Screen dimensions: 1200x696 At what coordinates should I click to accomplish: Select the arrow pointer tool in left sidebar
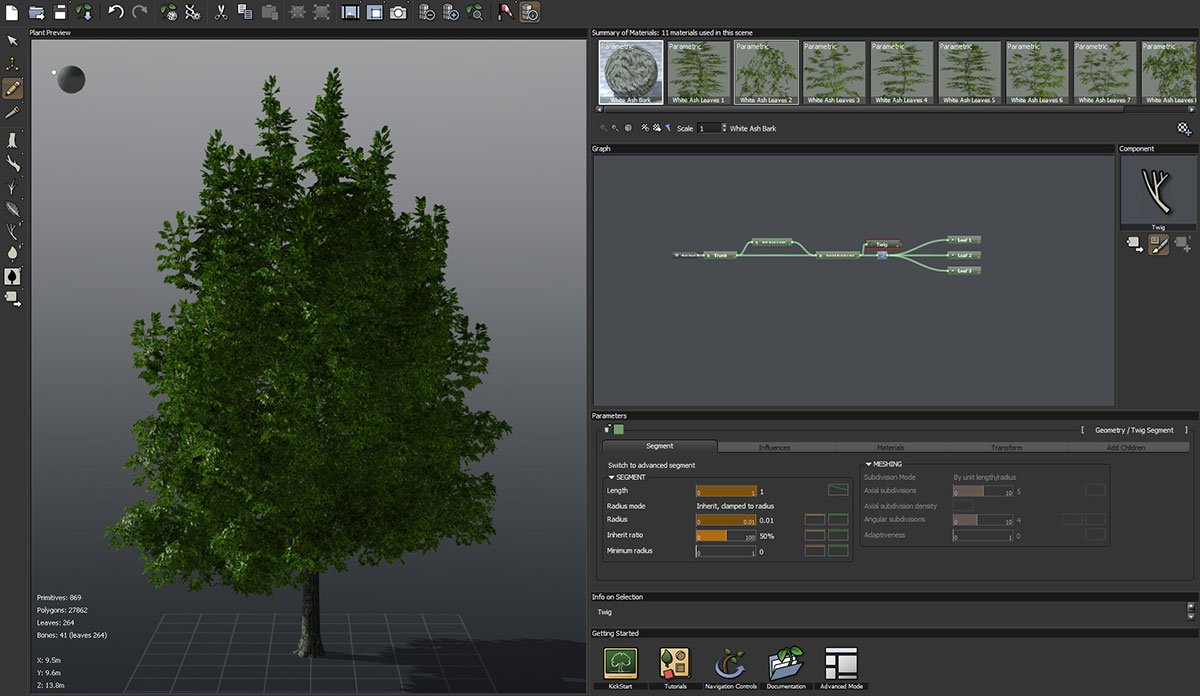13,41
